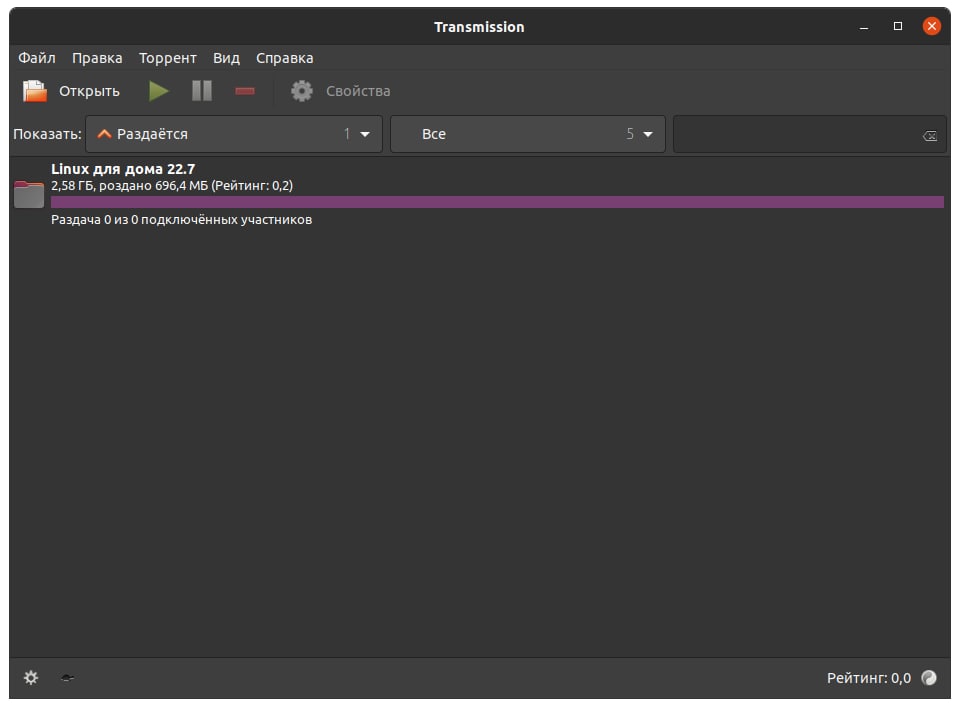Click the Свойства gear icon

(x=301, y=91)
